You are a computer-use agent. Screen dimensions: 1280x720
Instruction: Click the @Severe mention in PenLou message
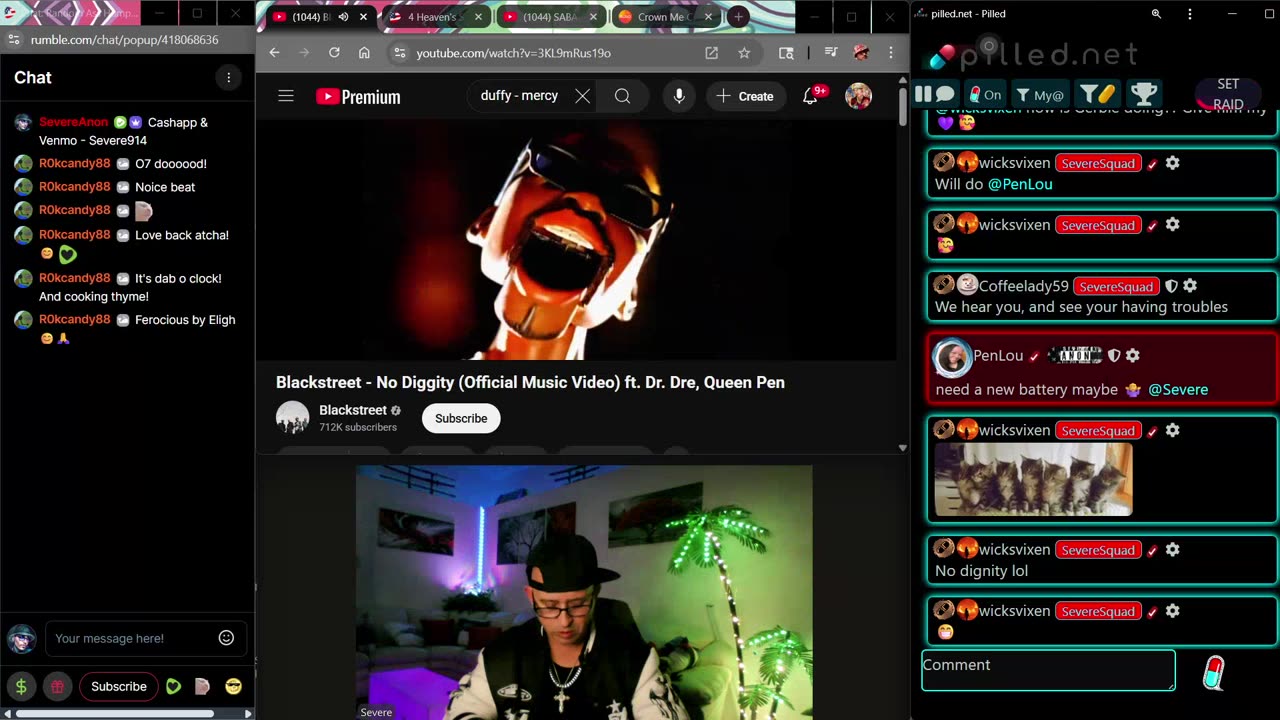point(1178,389)
